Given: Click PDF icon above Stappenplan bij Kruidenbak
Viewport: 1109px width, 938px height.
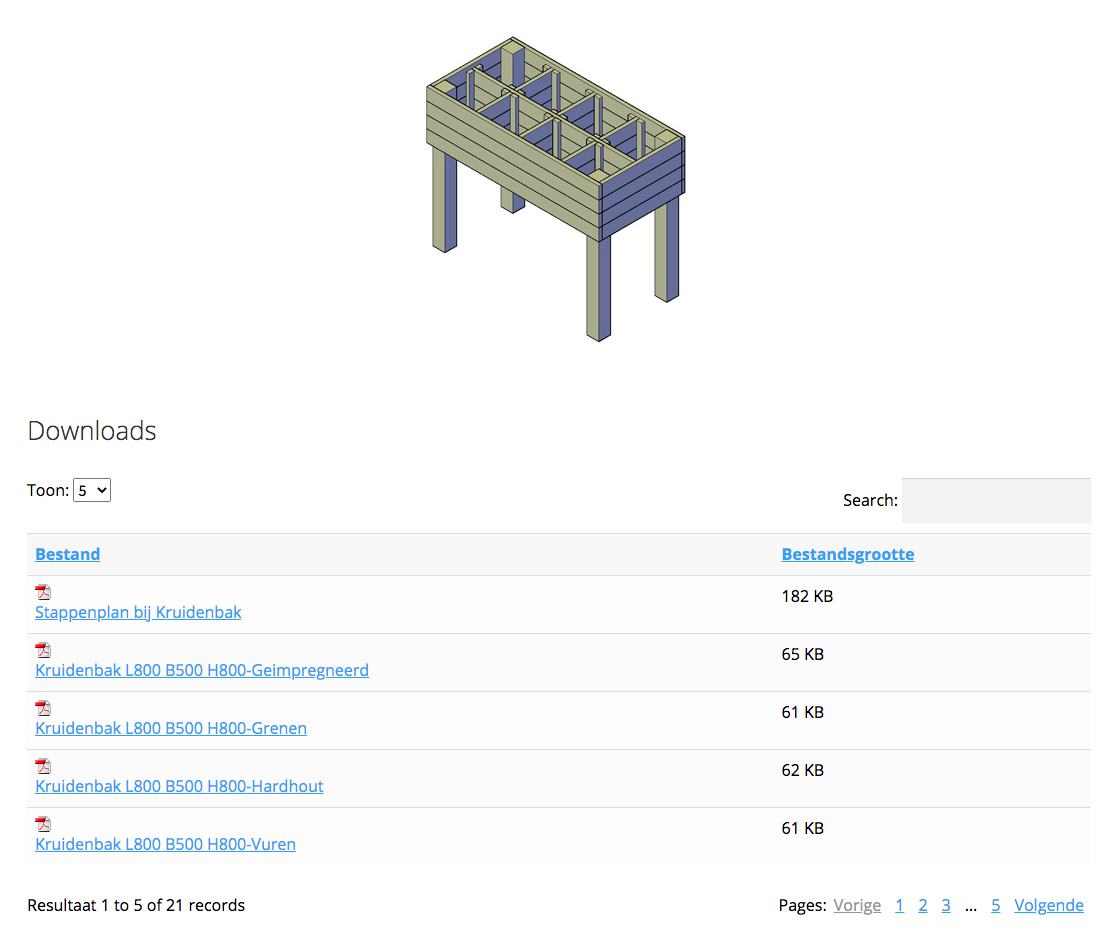Looking at the screenshot, I should click(43, 592).
